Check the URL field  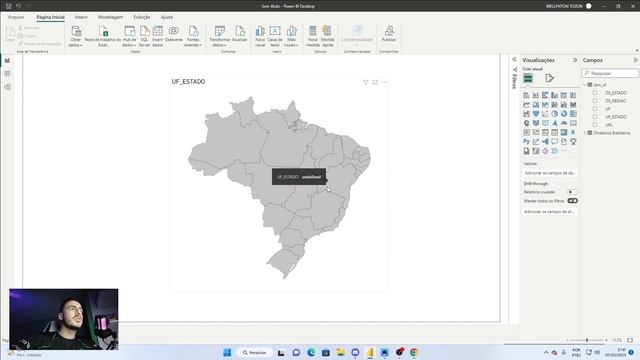point(595,124)
